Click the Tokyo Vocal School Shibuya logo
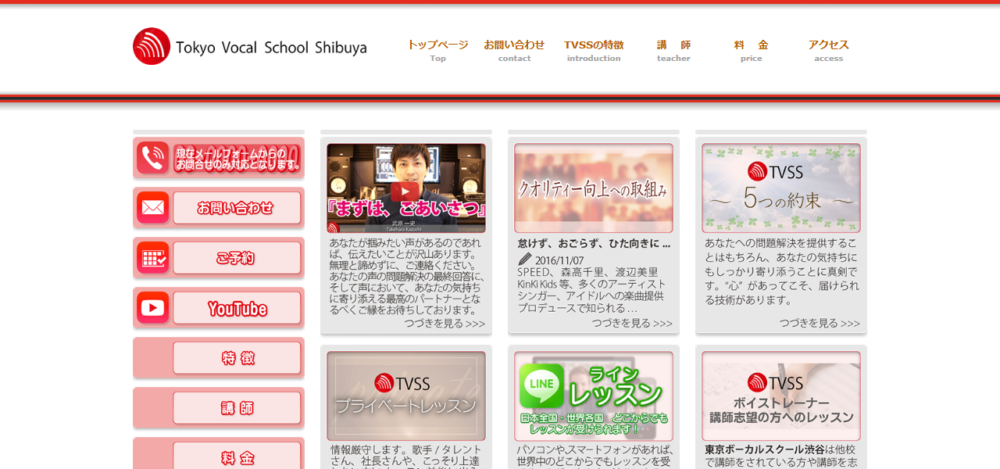This screenshot has height=469, width=1000. 250,47
